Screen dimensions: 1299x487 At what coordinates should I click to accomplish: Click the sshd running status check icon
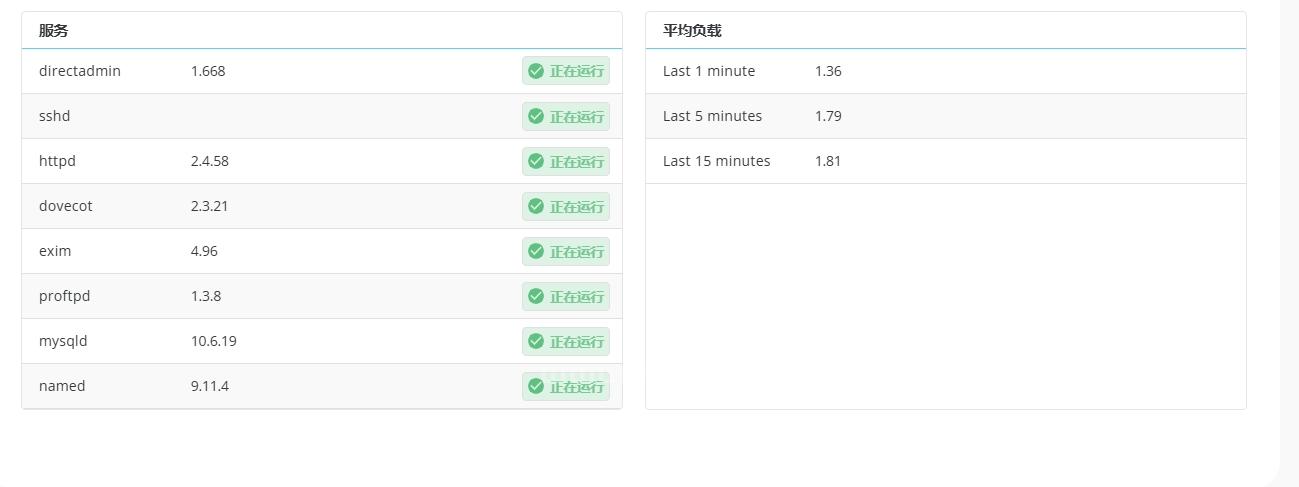point(536,116)
